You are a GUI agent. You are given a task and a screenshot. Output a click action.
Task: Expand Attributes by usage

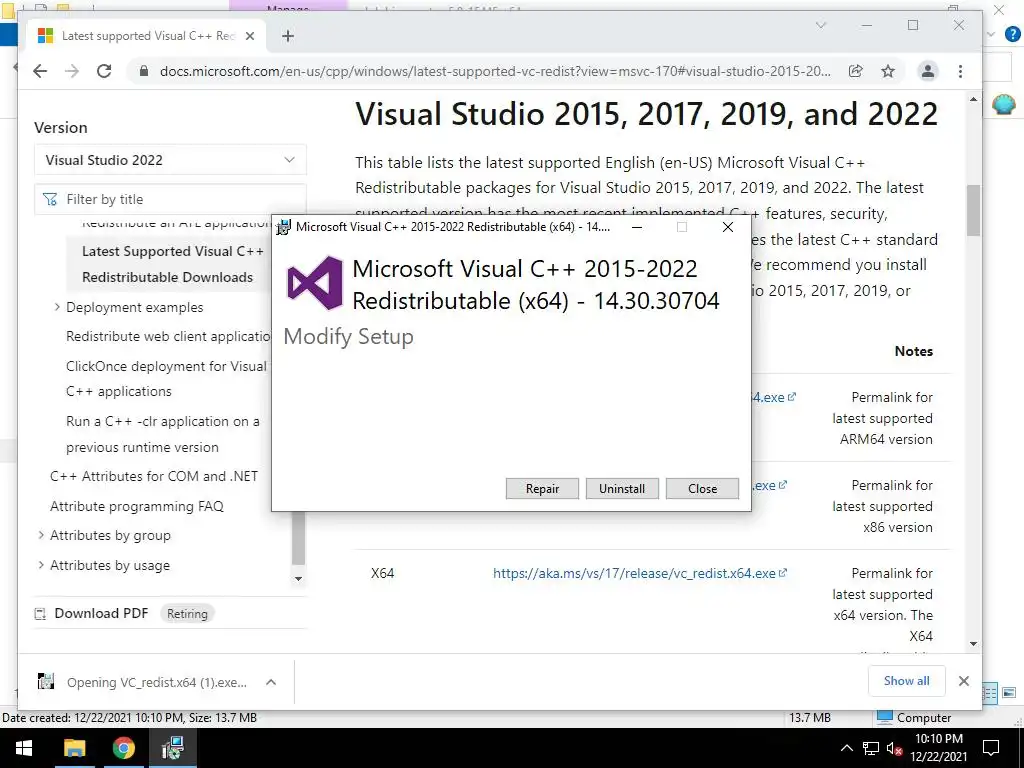point(41,565)
